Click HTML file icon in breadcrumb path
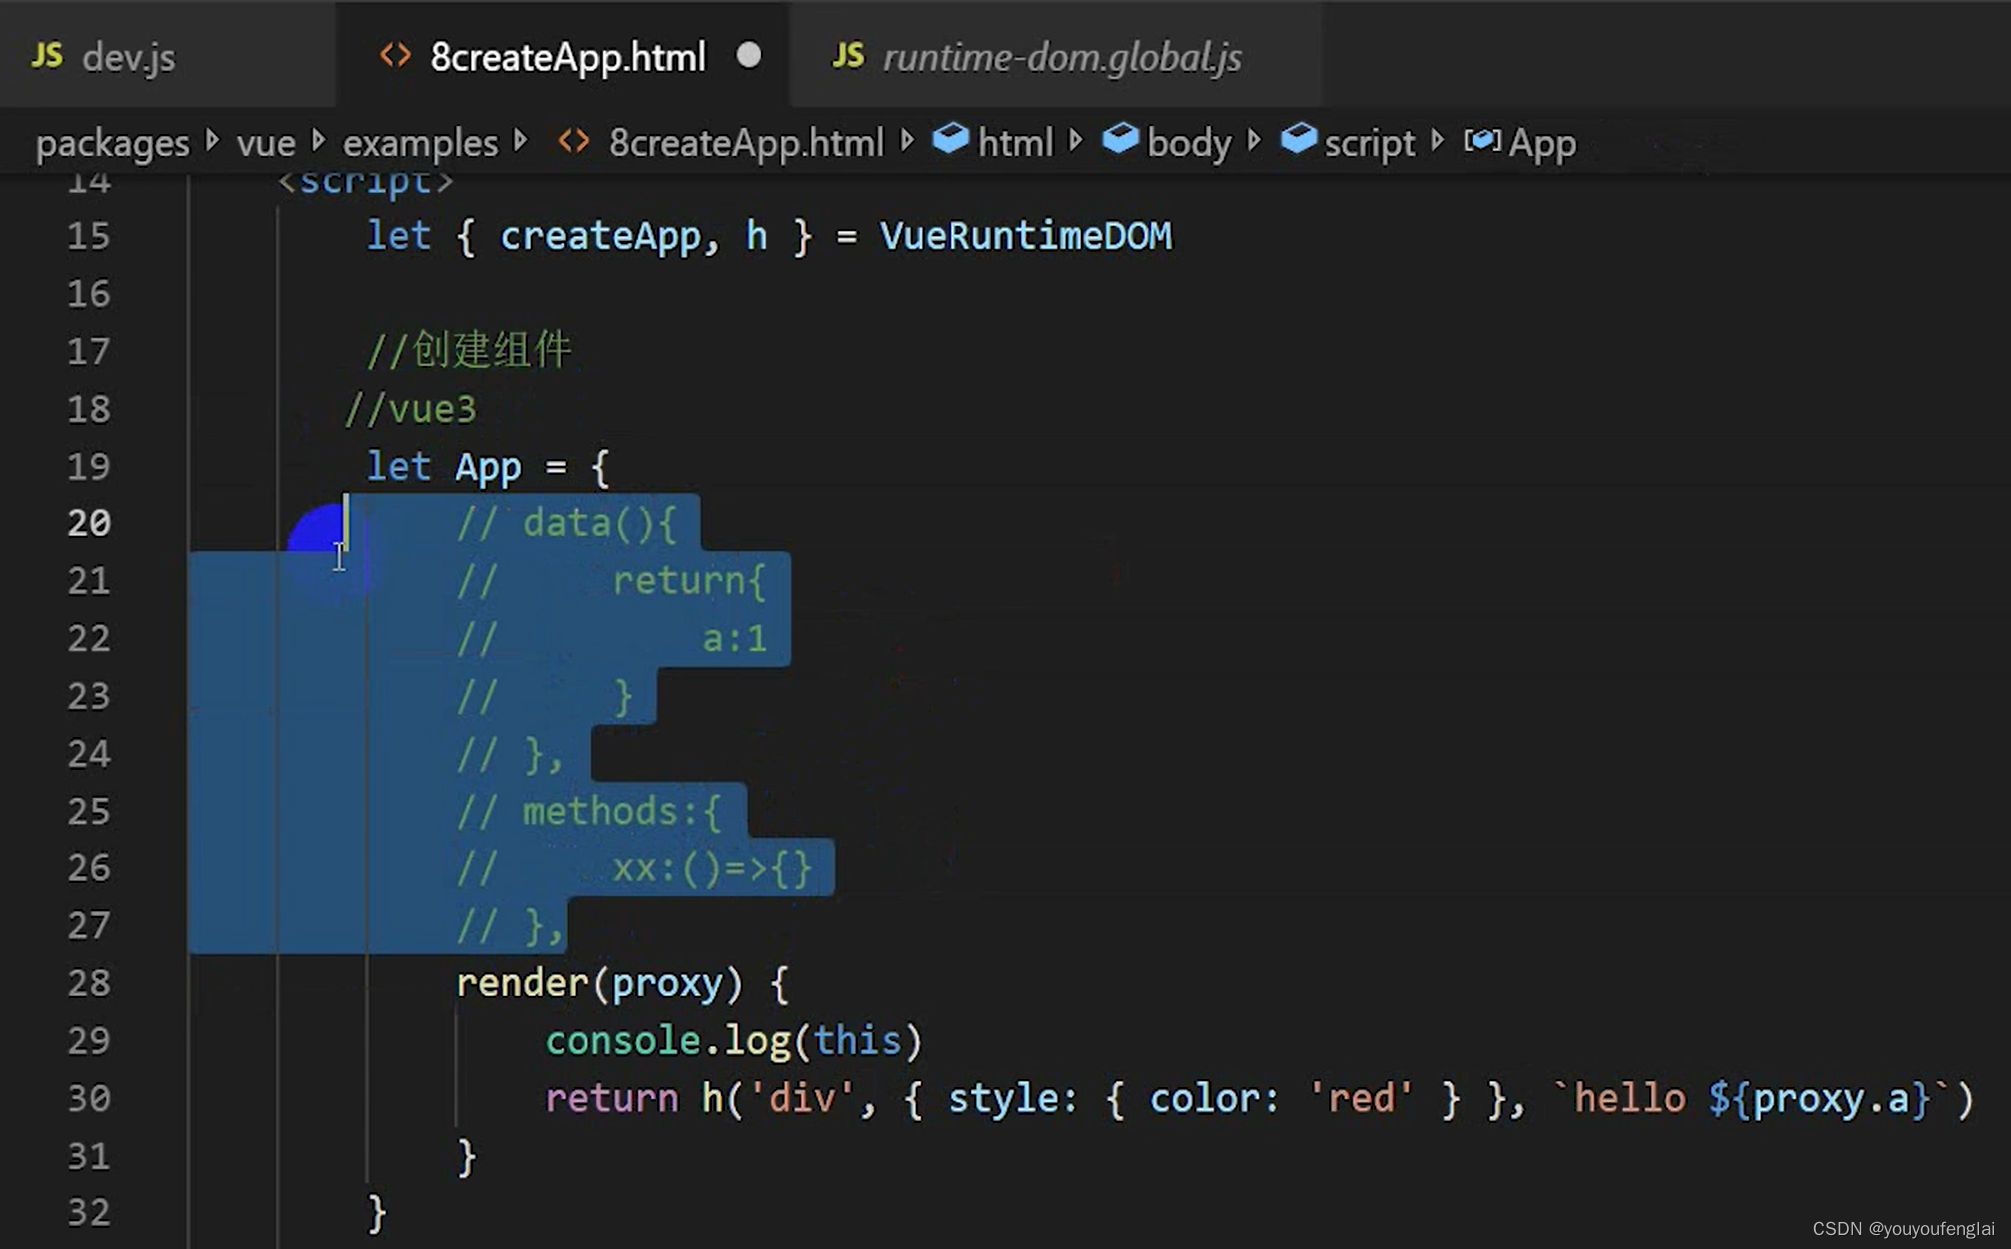The width and height of the screenshot is (2011, 1249). click(574, 141)
